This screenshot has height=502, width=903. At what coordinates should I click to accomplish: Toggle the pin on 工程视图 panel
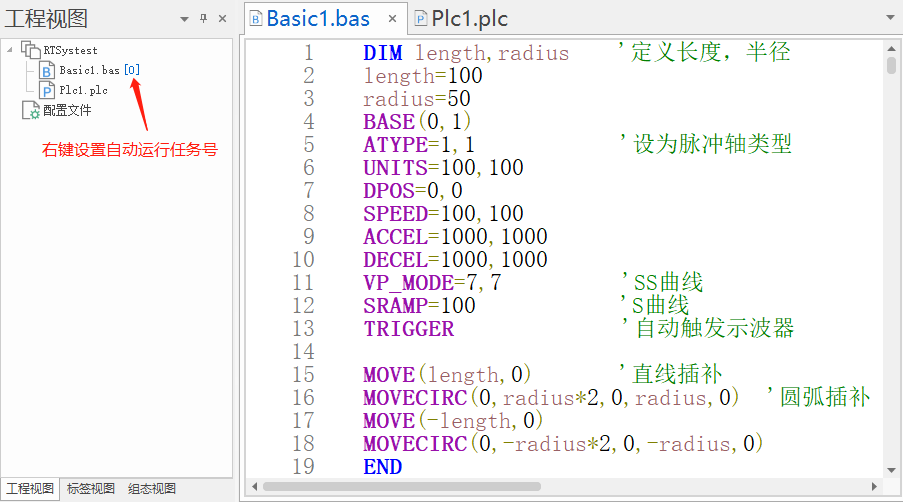tap(203, 18)
